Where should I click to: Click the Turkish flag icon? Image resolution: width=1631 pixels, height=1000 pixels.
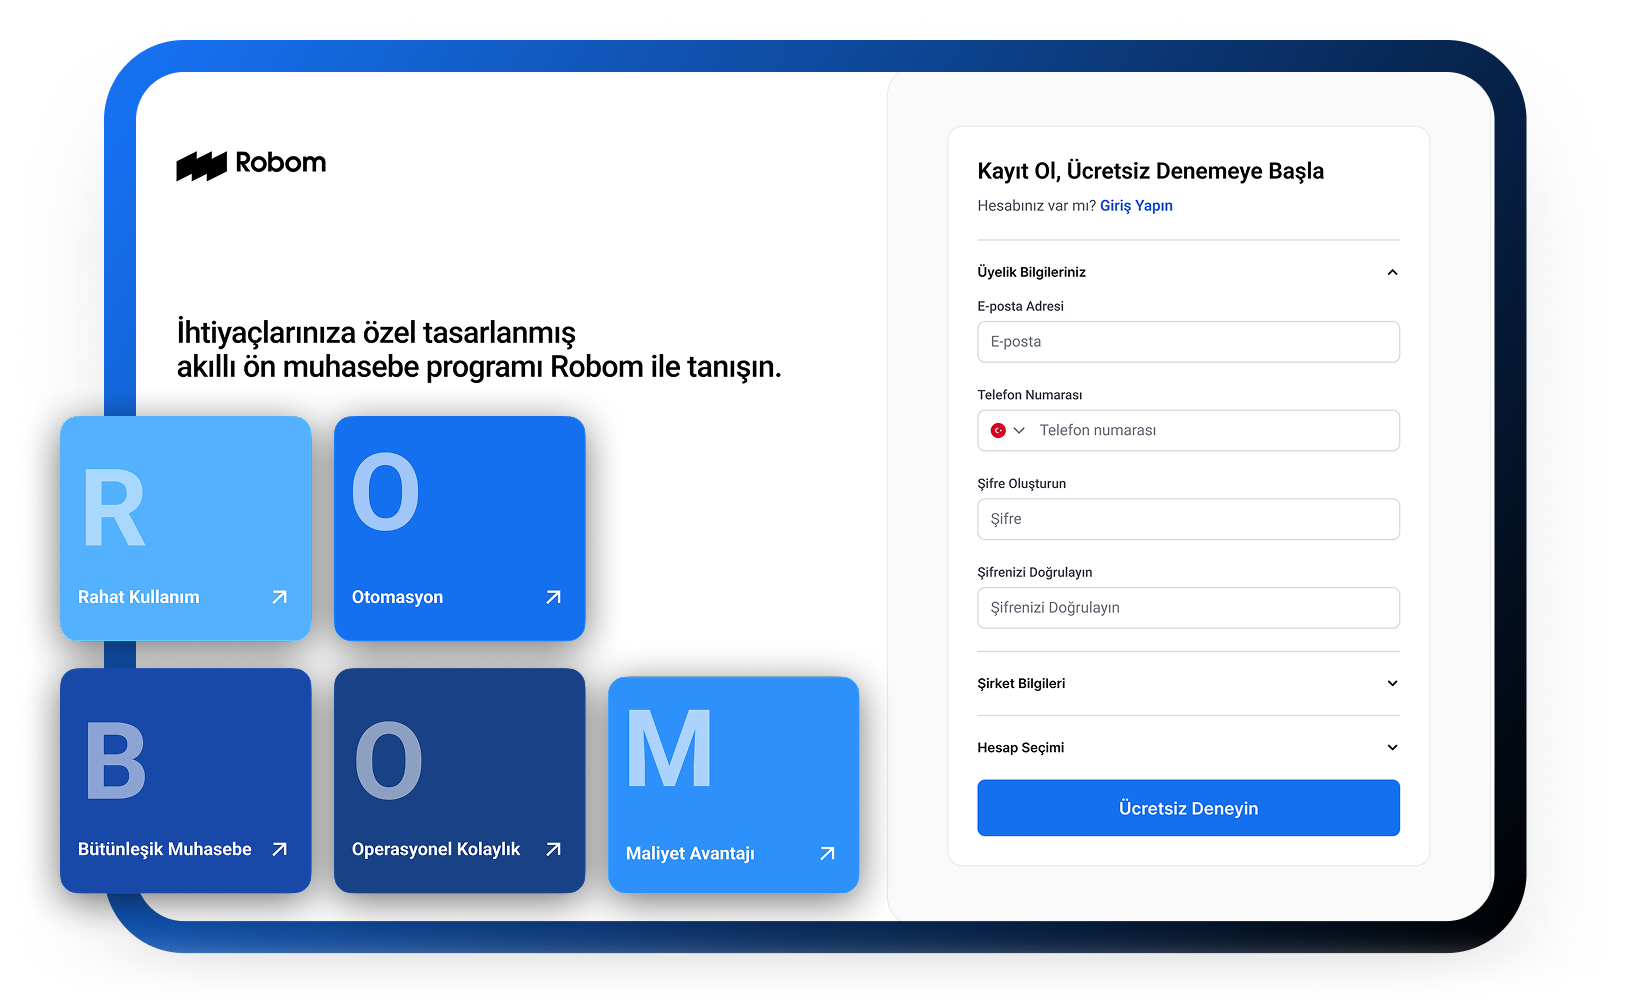tap(998, 430)
